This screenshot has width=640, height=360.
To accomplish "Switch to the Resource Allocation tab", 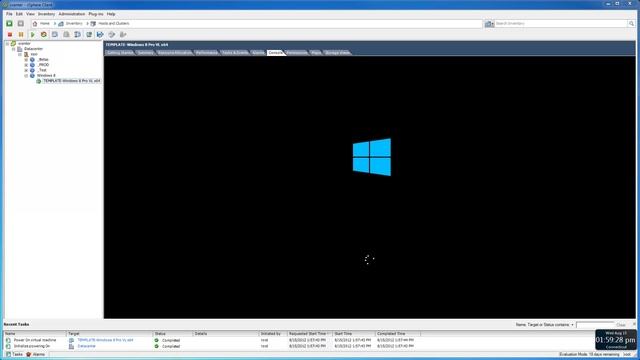I will coord(175,53).
